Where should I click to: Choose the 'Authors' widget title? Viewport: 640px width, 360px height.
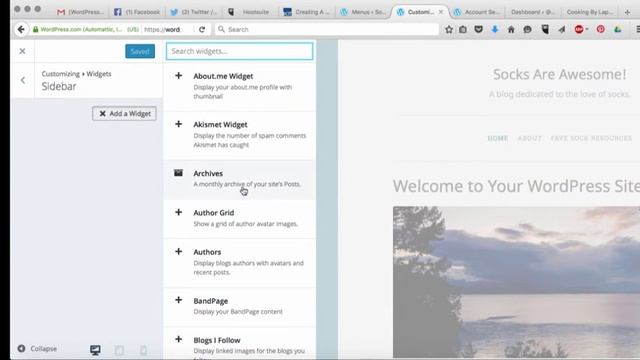click(207, 252)
